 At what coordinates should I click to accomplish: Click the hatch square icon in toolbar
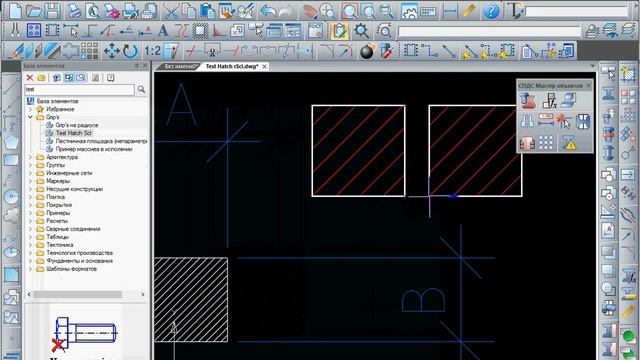[x=200, y=31]
